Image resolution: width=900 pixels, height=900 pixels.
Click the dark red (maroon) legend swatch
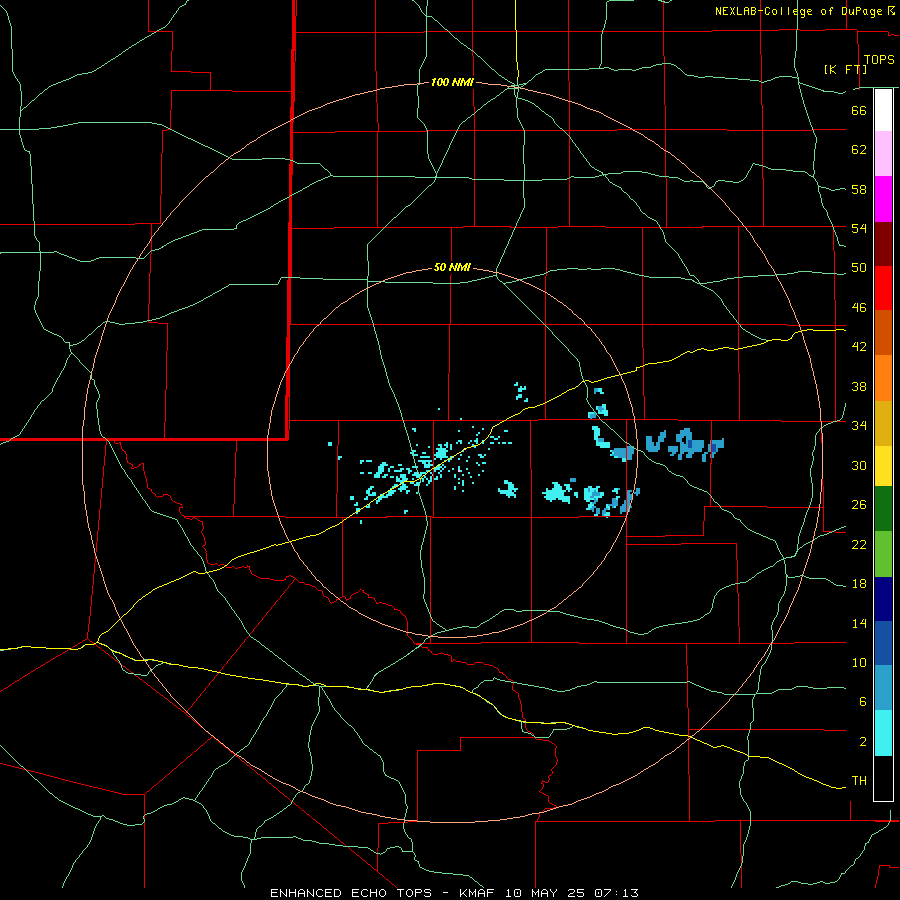(883, 244)
